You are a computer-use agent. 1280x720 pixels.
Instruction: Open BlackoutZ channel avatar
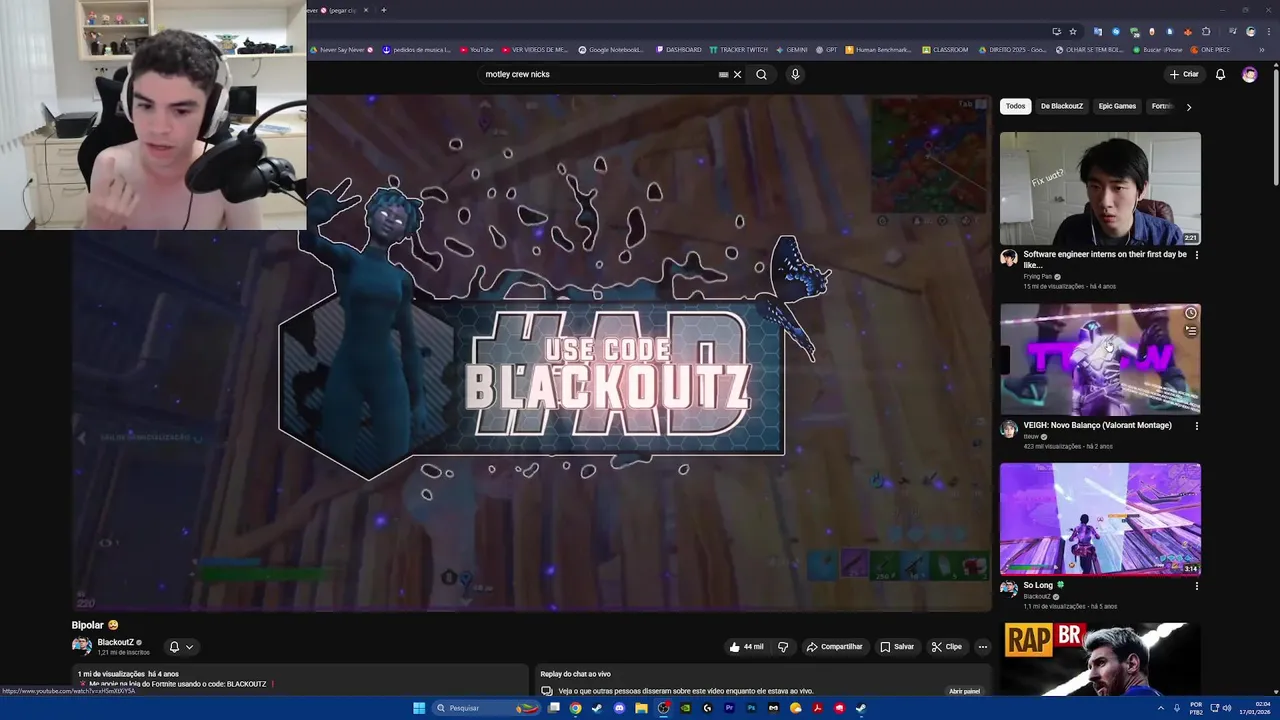point(82,646)
